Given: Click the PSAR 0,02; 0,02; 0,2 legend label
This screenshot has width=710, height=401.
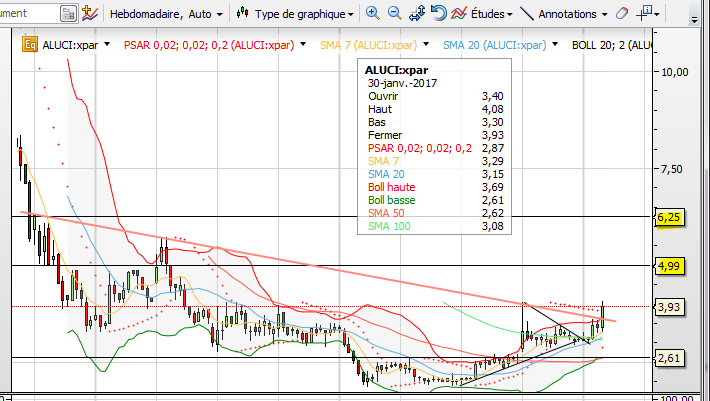Looking at the screenshot, I should (x=209, y=45).
